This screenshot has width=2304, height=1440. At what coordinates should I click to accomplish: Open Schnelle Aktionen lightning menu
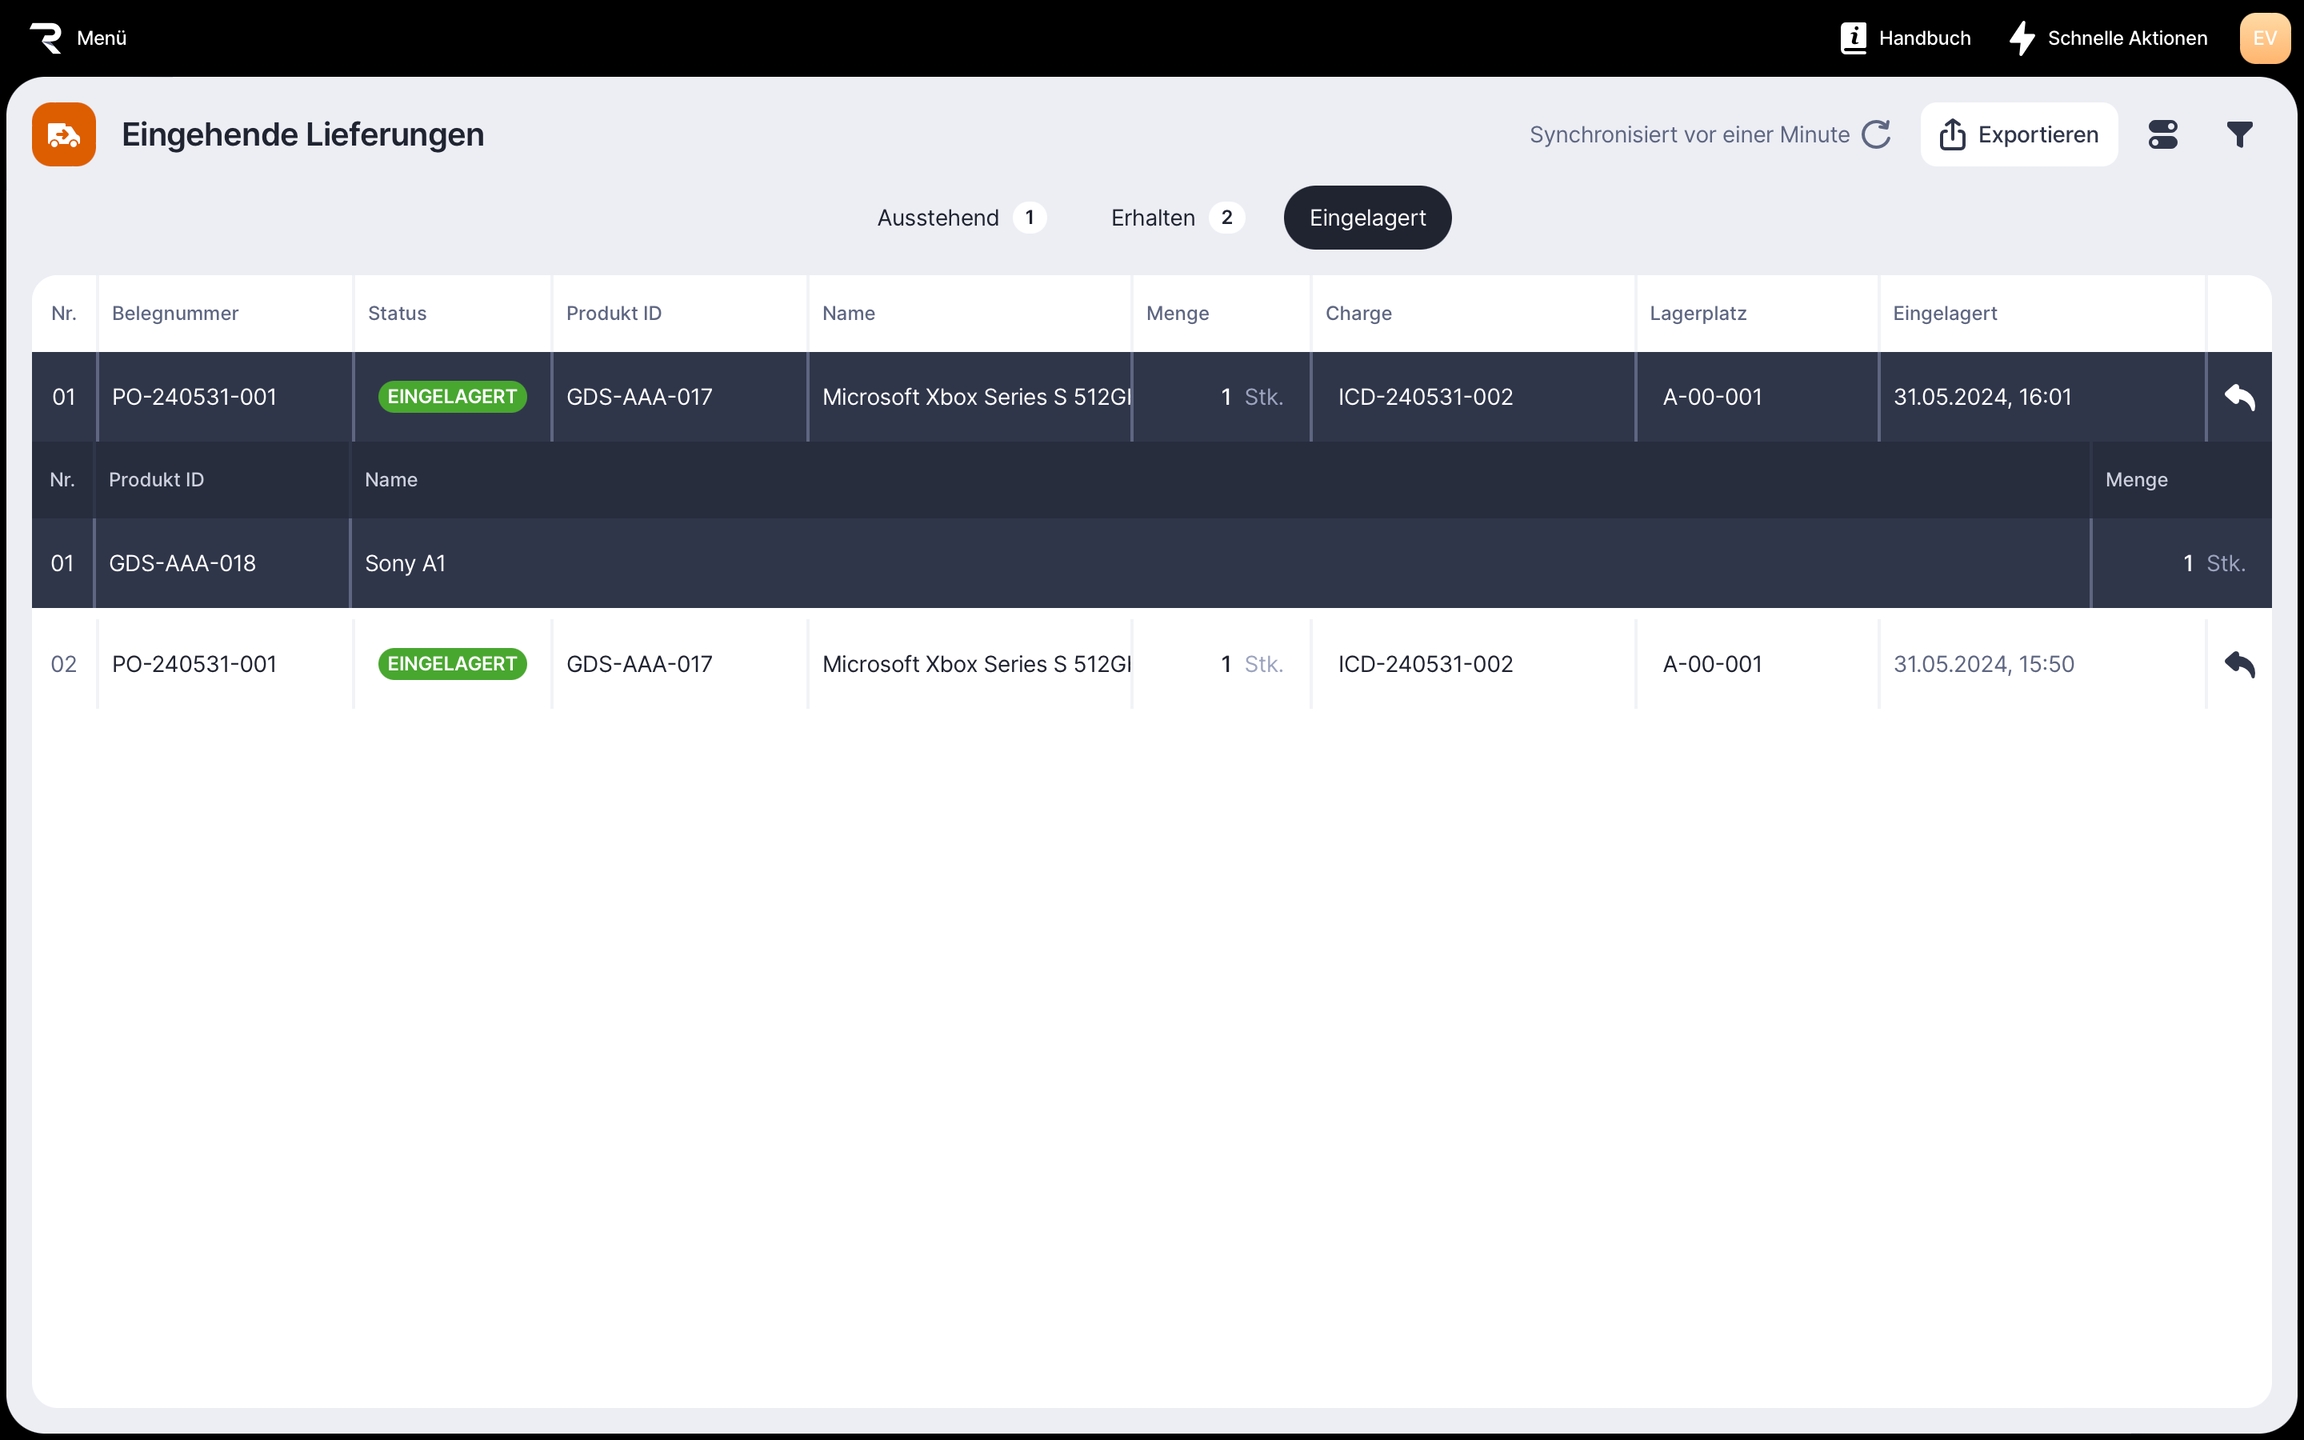click(2108, 38)
